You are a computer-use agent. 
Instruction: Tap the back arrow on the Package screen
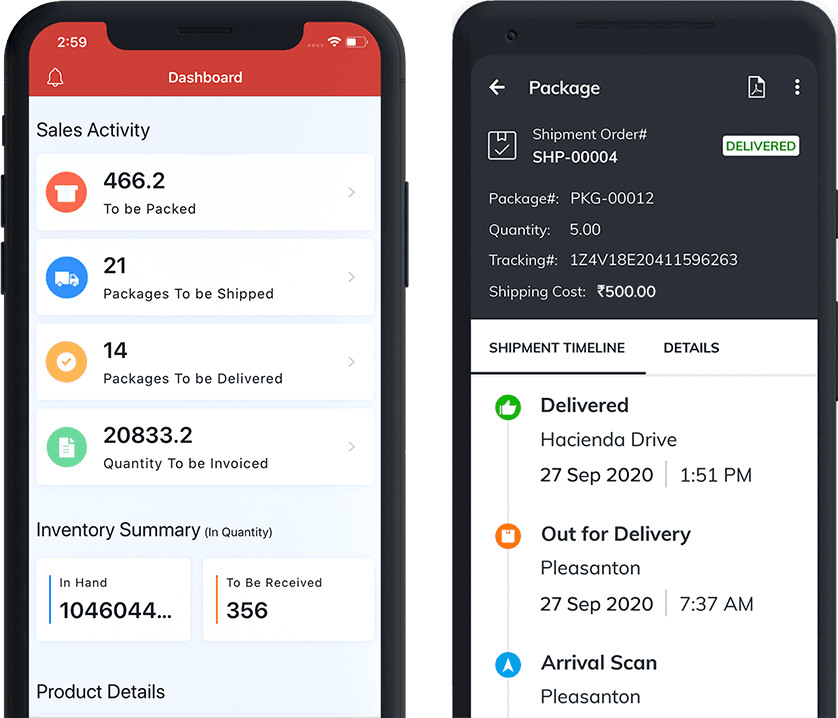click(497, 88)
